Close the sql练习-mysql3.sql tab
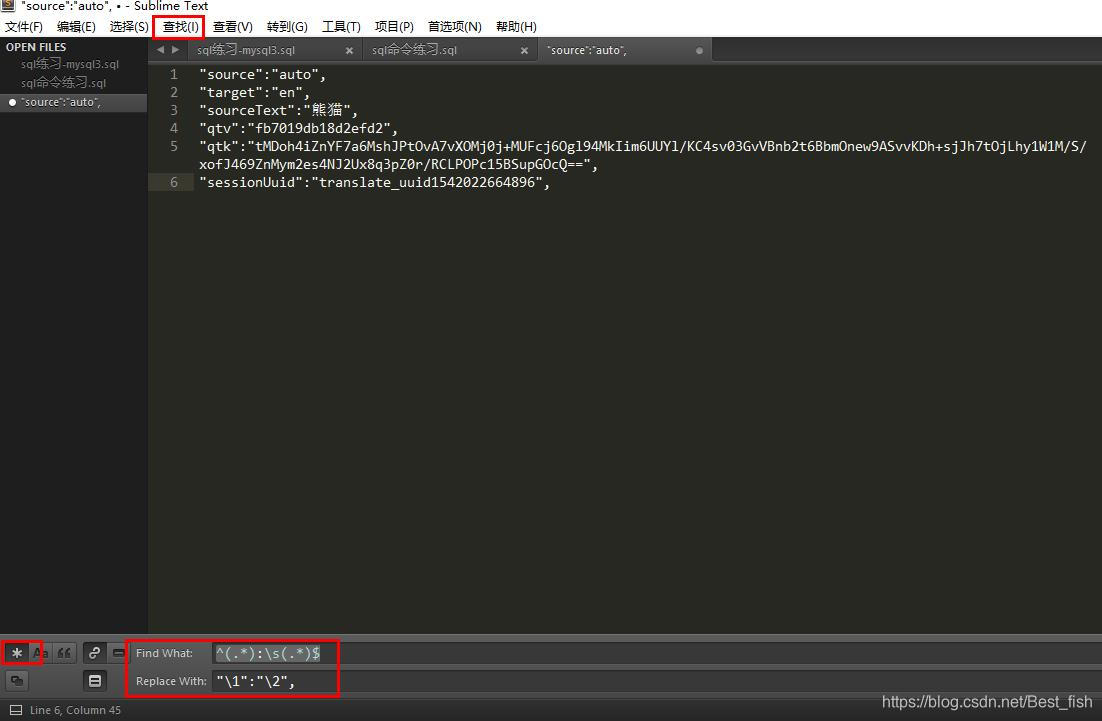The image size is (1102, 721). point(349,51)
